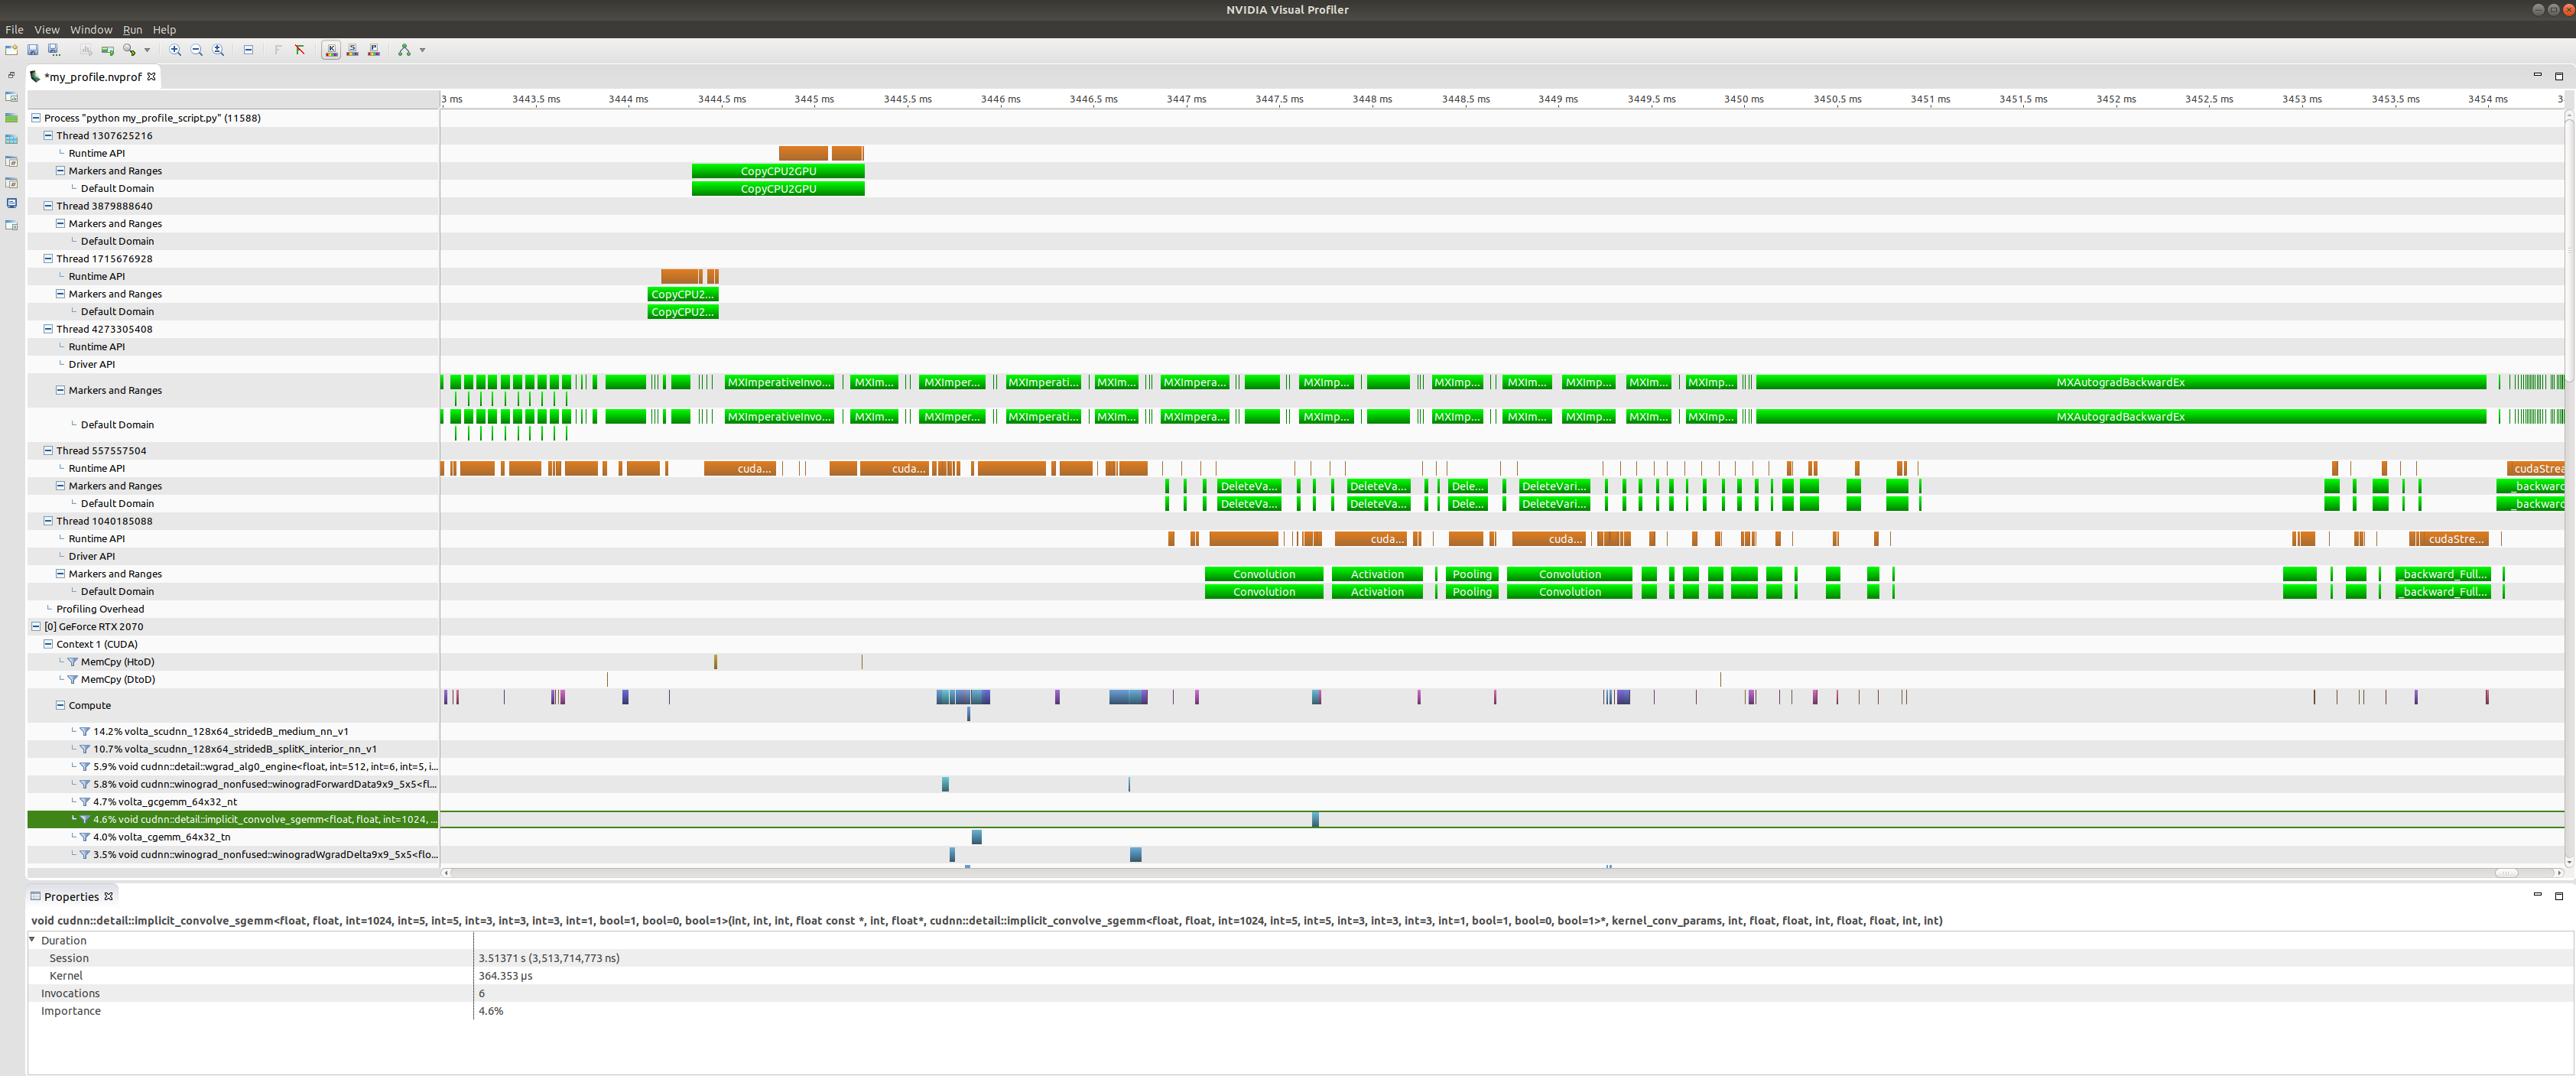The image size is (2576, 1076).
Task: Enable the K kernel-coloring mode
Action: tap(331, 50)
